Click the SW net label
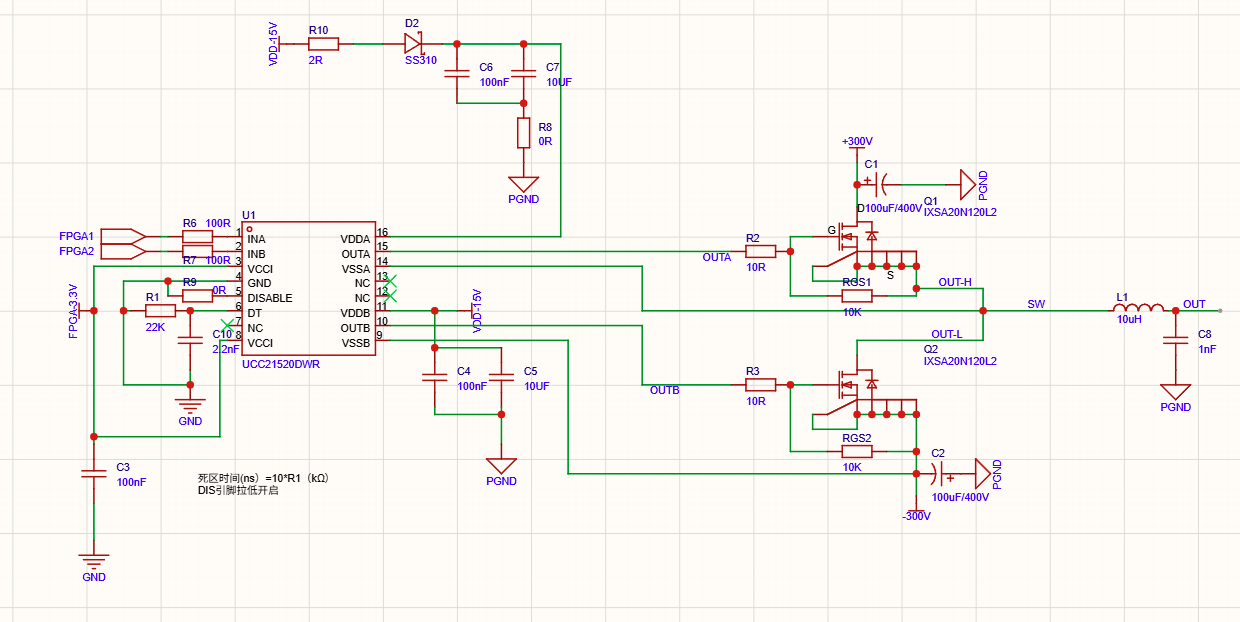The image size is (1240, 622). tap(1035, 304)
